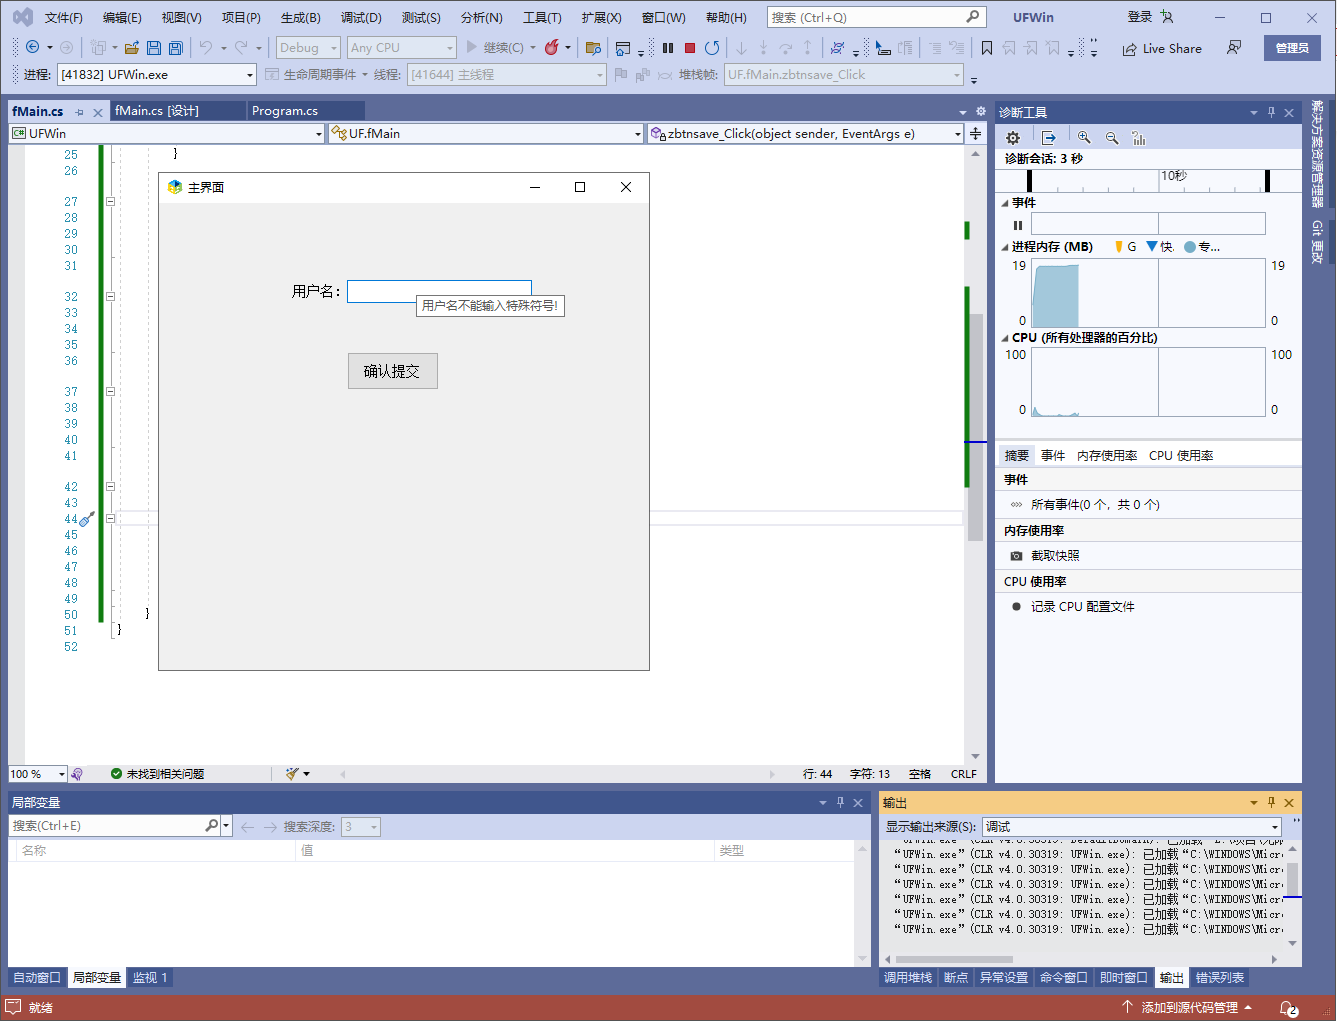This screenshot has height=1021, width=1337.
Task: Click the split editor window icon
Action: [x=975, y=133]
